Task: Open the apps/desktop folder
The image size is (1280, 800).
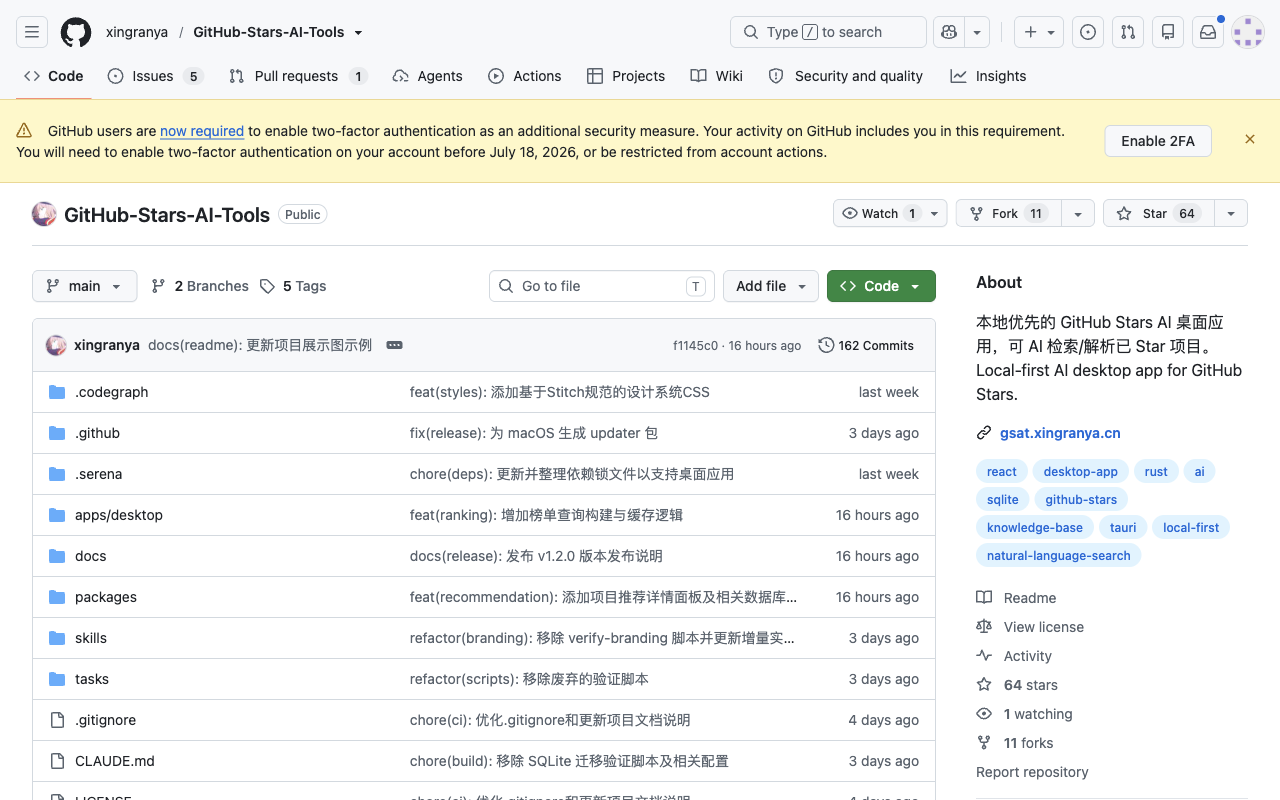Action: 119,515
